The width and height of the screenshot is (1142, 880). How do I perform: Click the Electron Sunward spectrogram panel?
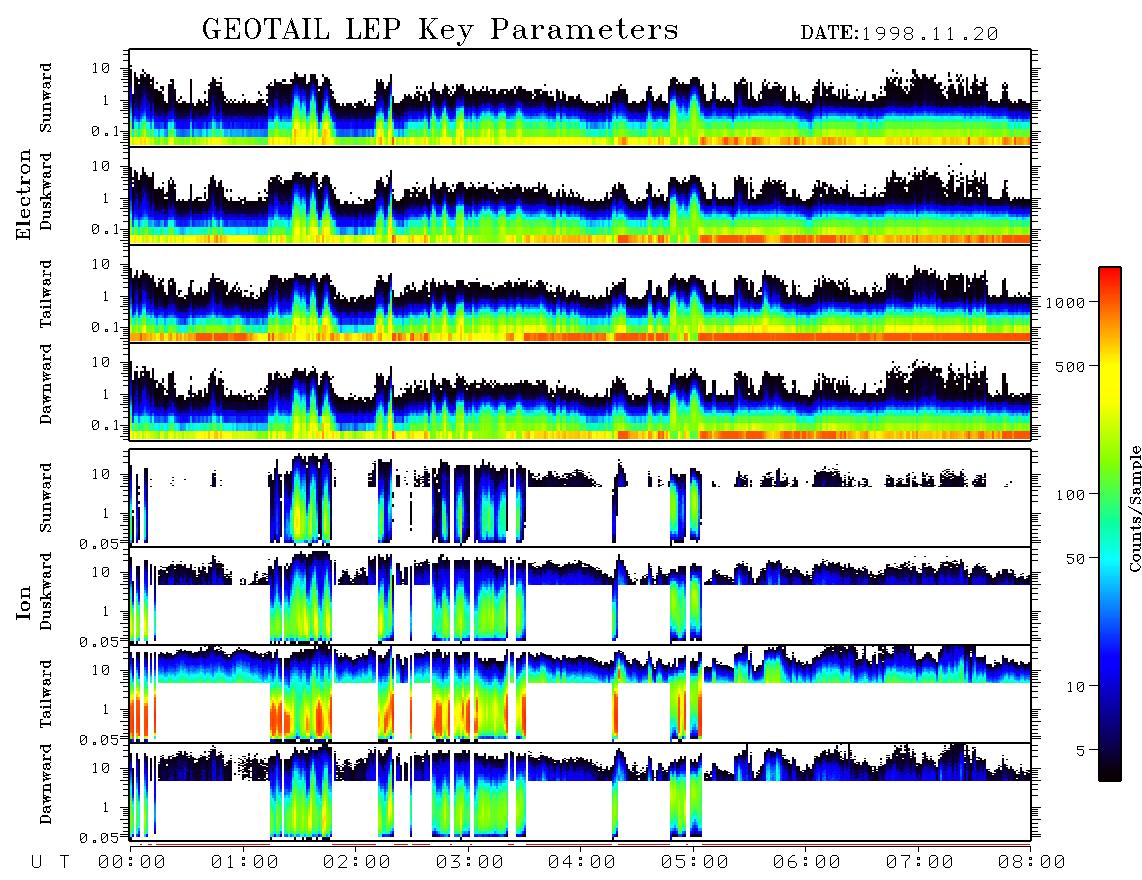[580, 98]
